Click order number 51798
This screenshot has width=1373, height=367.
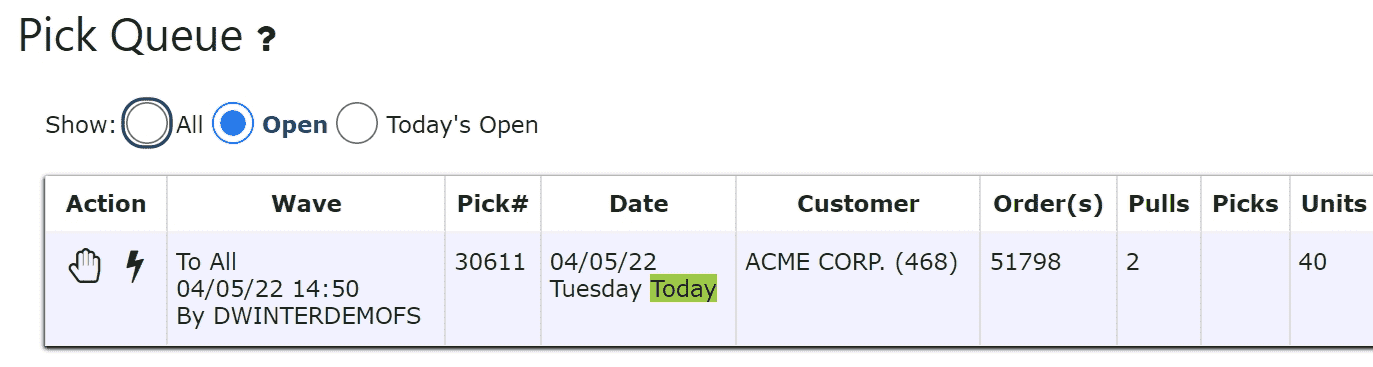[x=1025, y=263]
